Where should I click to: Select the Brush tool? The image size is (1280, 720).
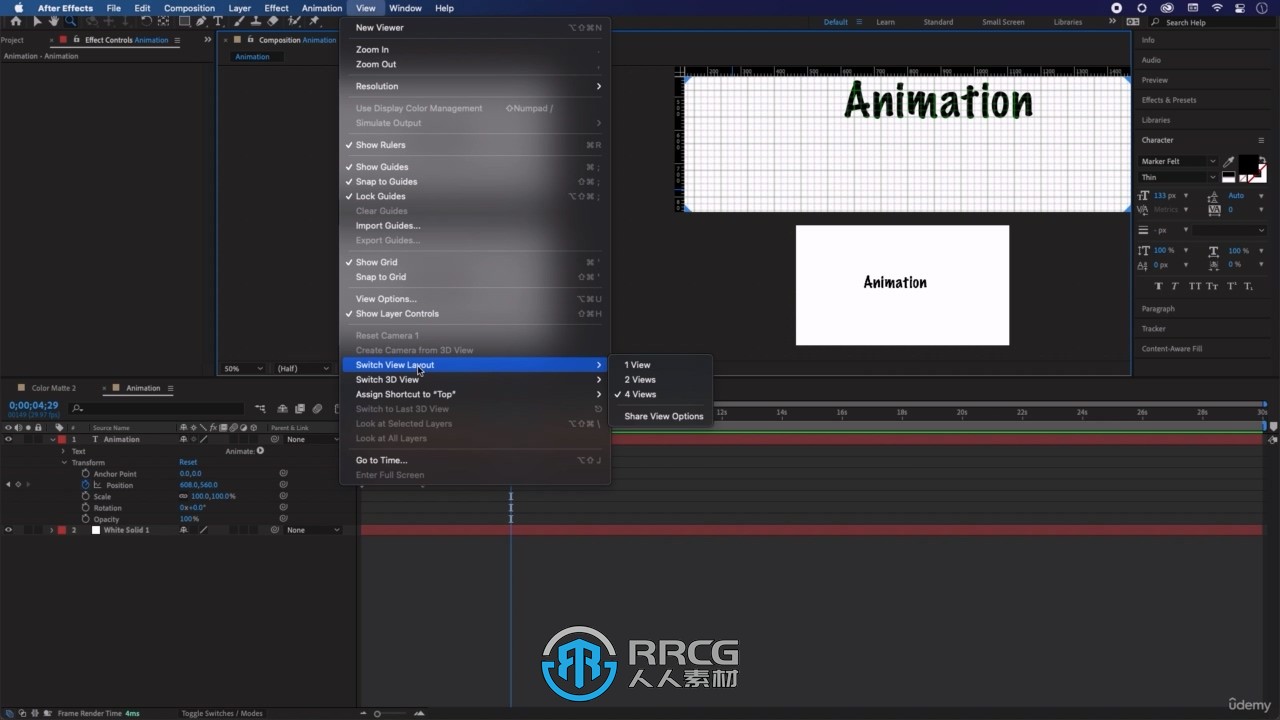[240, 21]
